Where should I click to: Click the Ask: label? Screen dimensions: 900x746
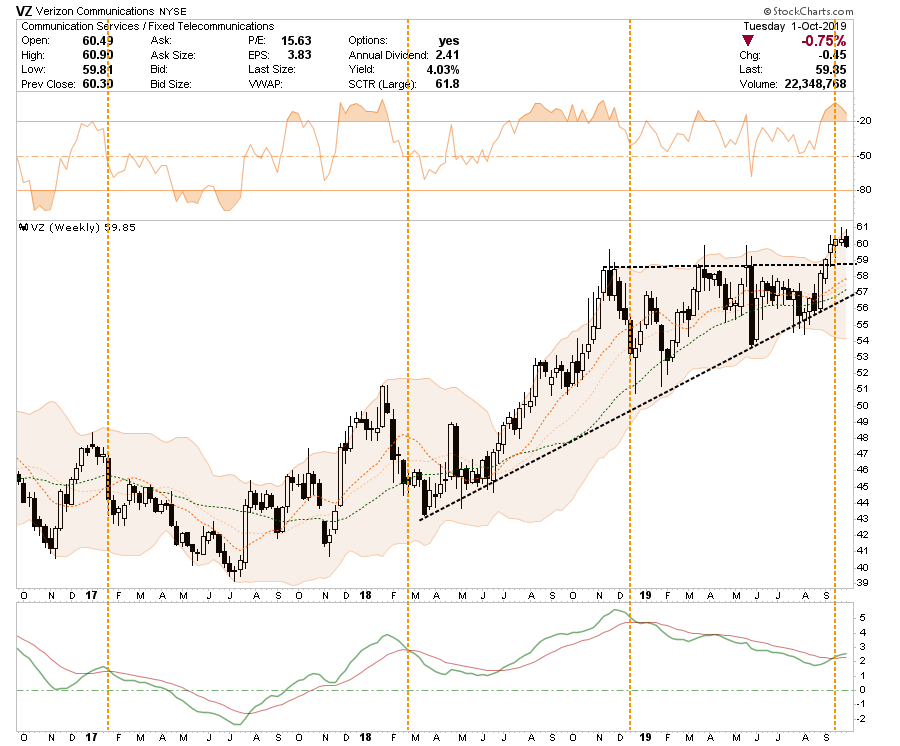click(161, 41)
